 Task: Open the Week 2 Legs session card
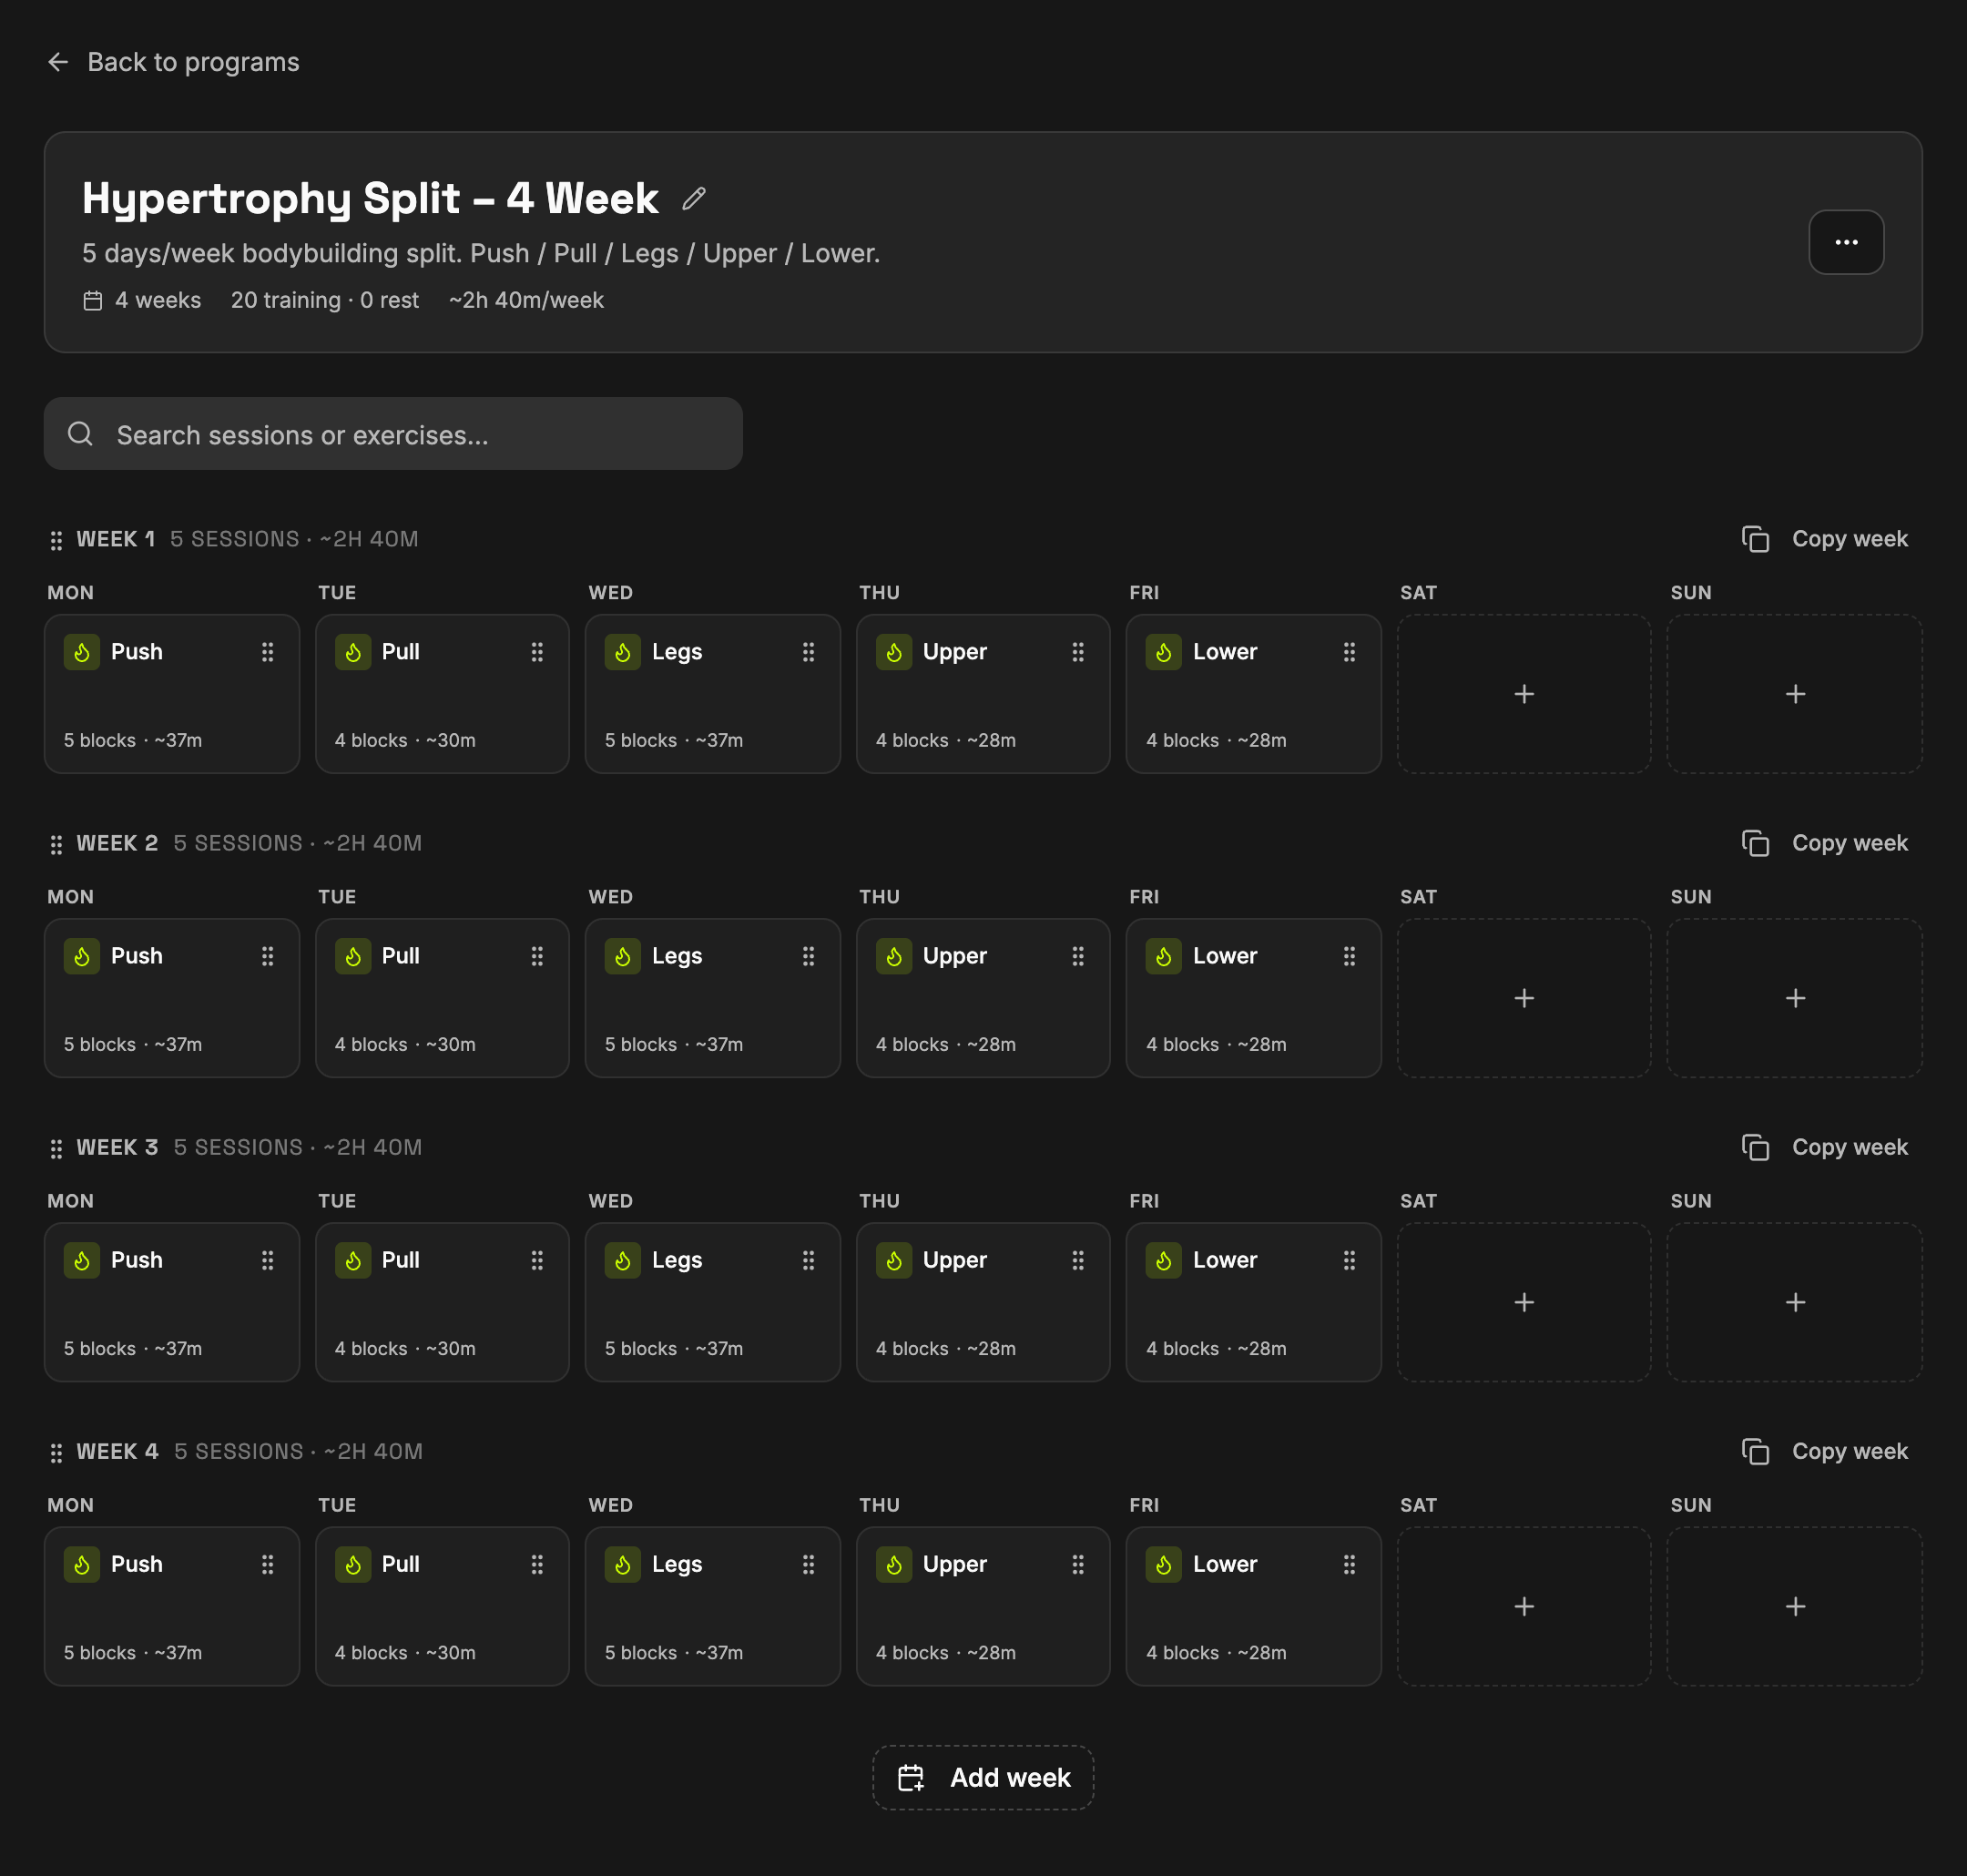coord(713,998)
